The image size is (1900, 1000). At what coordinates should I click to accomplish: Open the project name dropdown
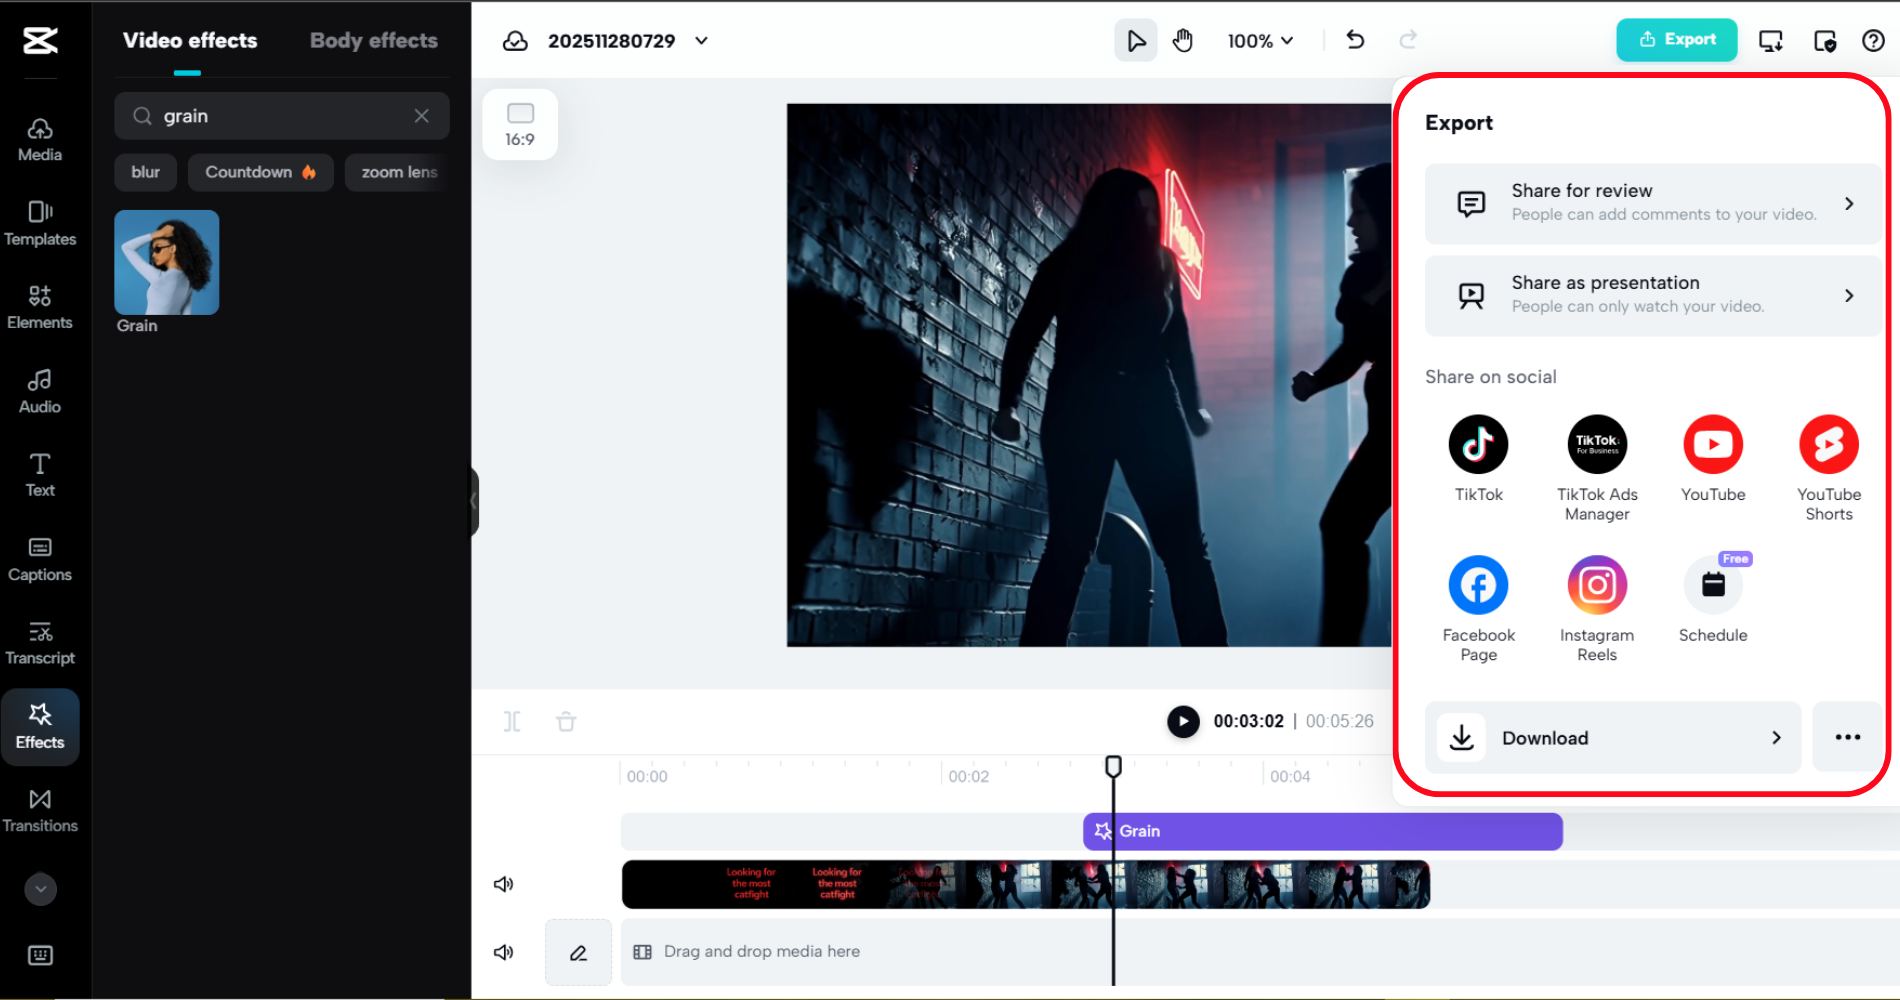(x=701, y=41)
